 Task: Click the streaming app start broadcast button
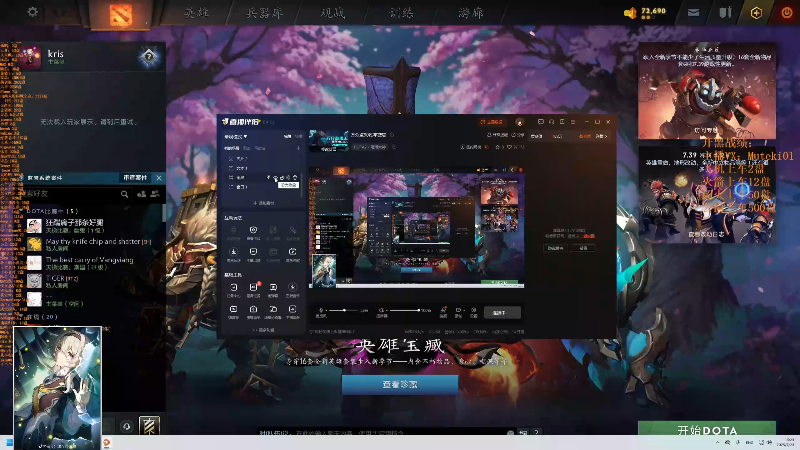point(502,313)
